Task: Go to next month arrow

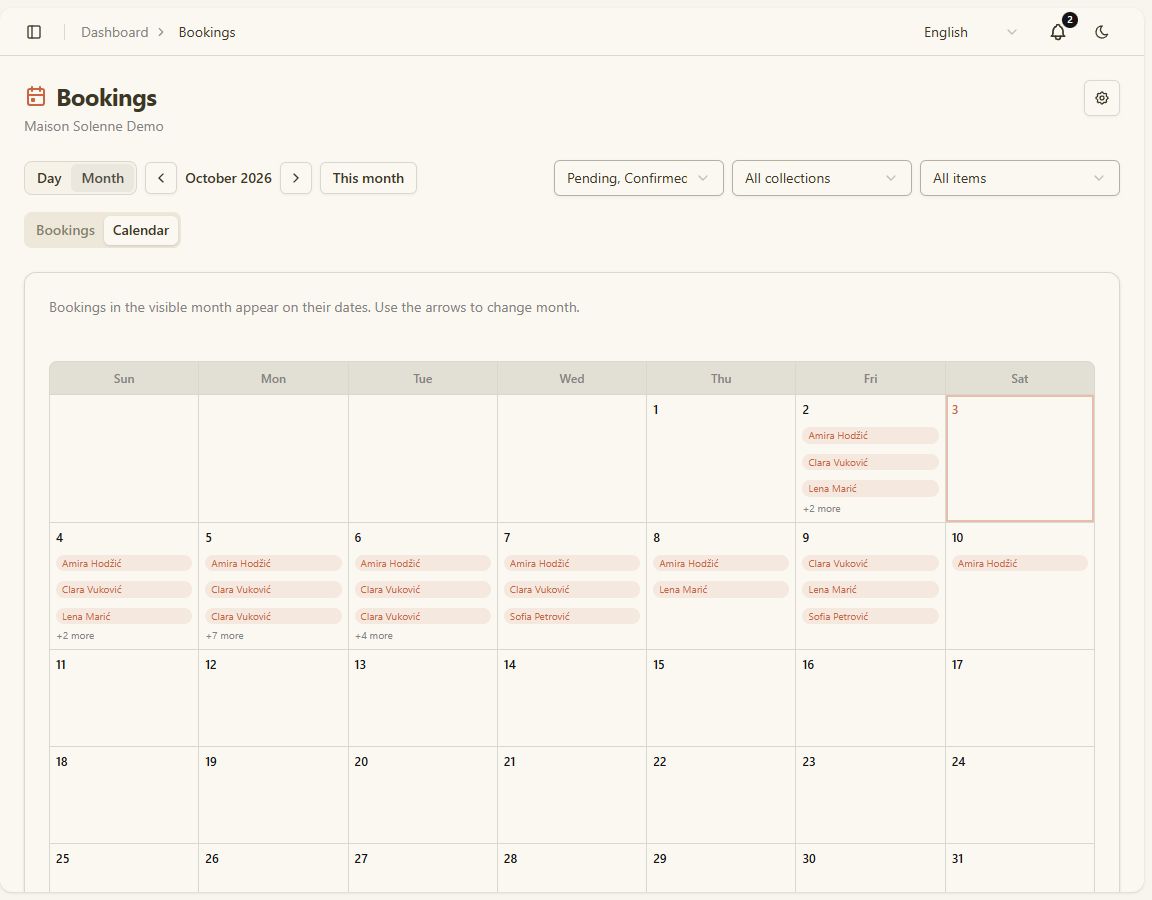Action: tap(296, 178)
